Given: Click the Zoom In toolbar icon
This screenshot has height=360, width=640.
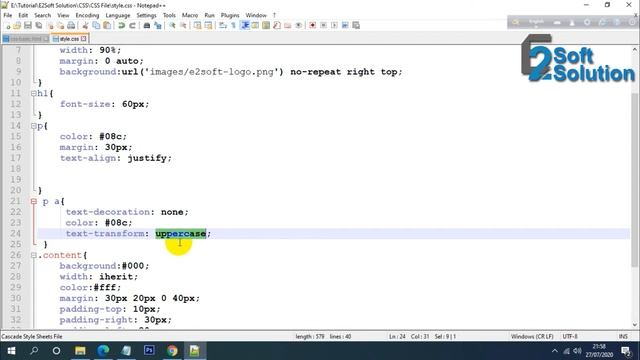Looking at the screenshot, I should [x=172, y=25].
